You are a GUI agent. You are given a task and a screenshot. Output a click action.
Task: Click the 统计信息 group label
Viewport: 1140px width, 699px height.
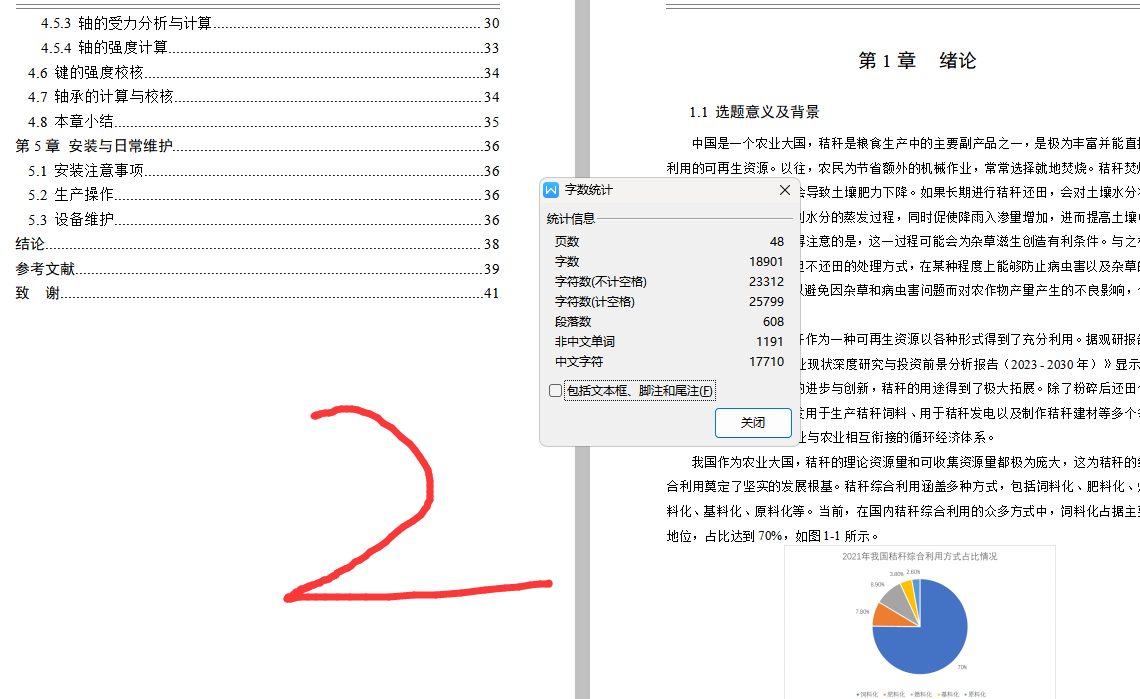(571, 219)
